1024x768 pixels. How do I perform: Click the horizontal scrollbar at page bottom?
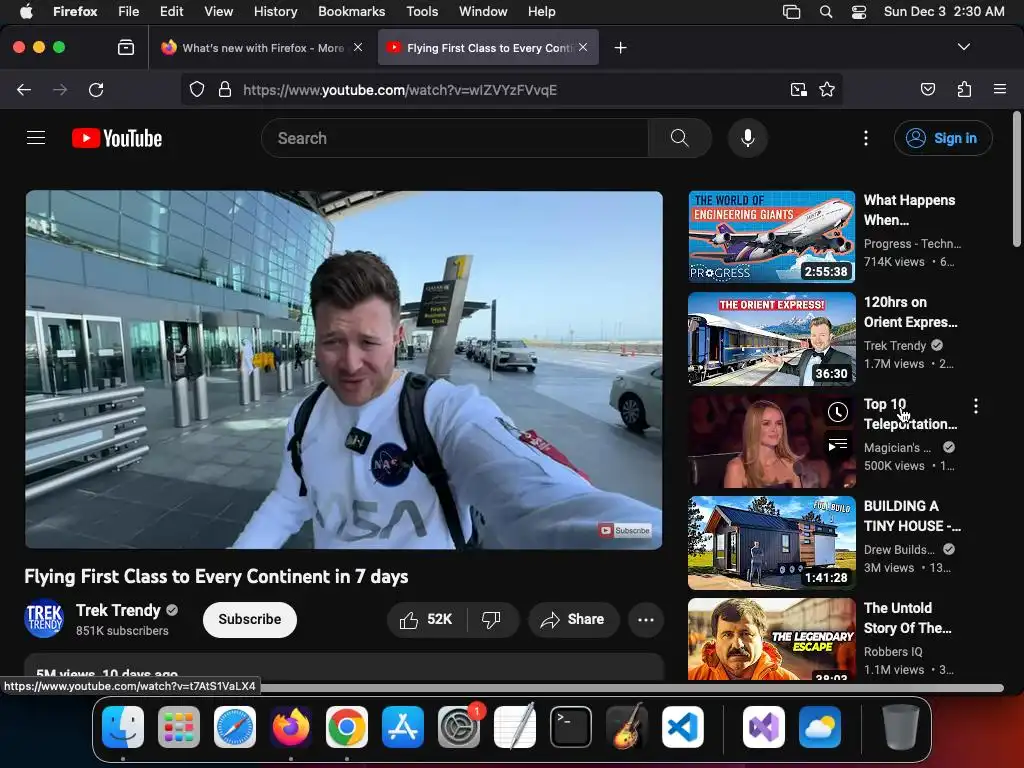tap(631, 688)
